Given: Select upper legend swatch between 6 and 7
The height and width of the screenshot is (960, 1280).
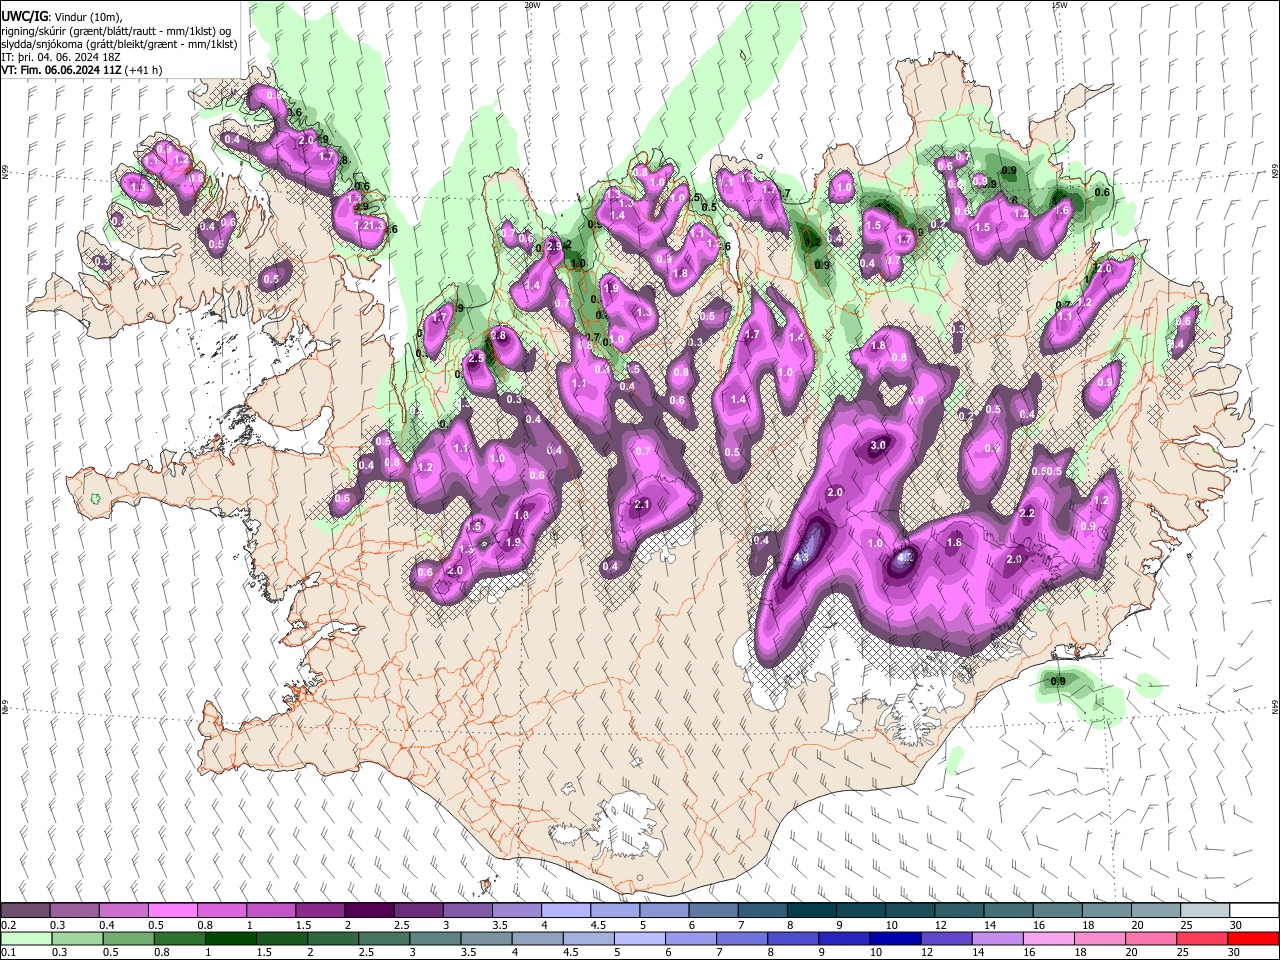Looking at the screenshot, I should click(x=713, y=910).
